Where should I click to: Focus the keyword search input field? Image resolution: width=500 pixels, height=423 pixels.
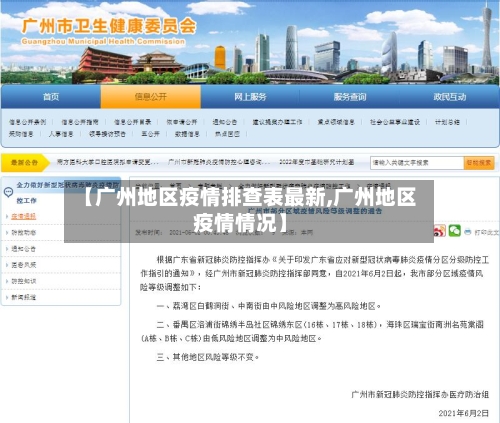tap(417, 163)
